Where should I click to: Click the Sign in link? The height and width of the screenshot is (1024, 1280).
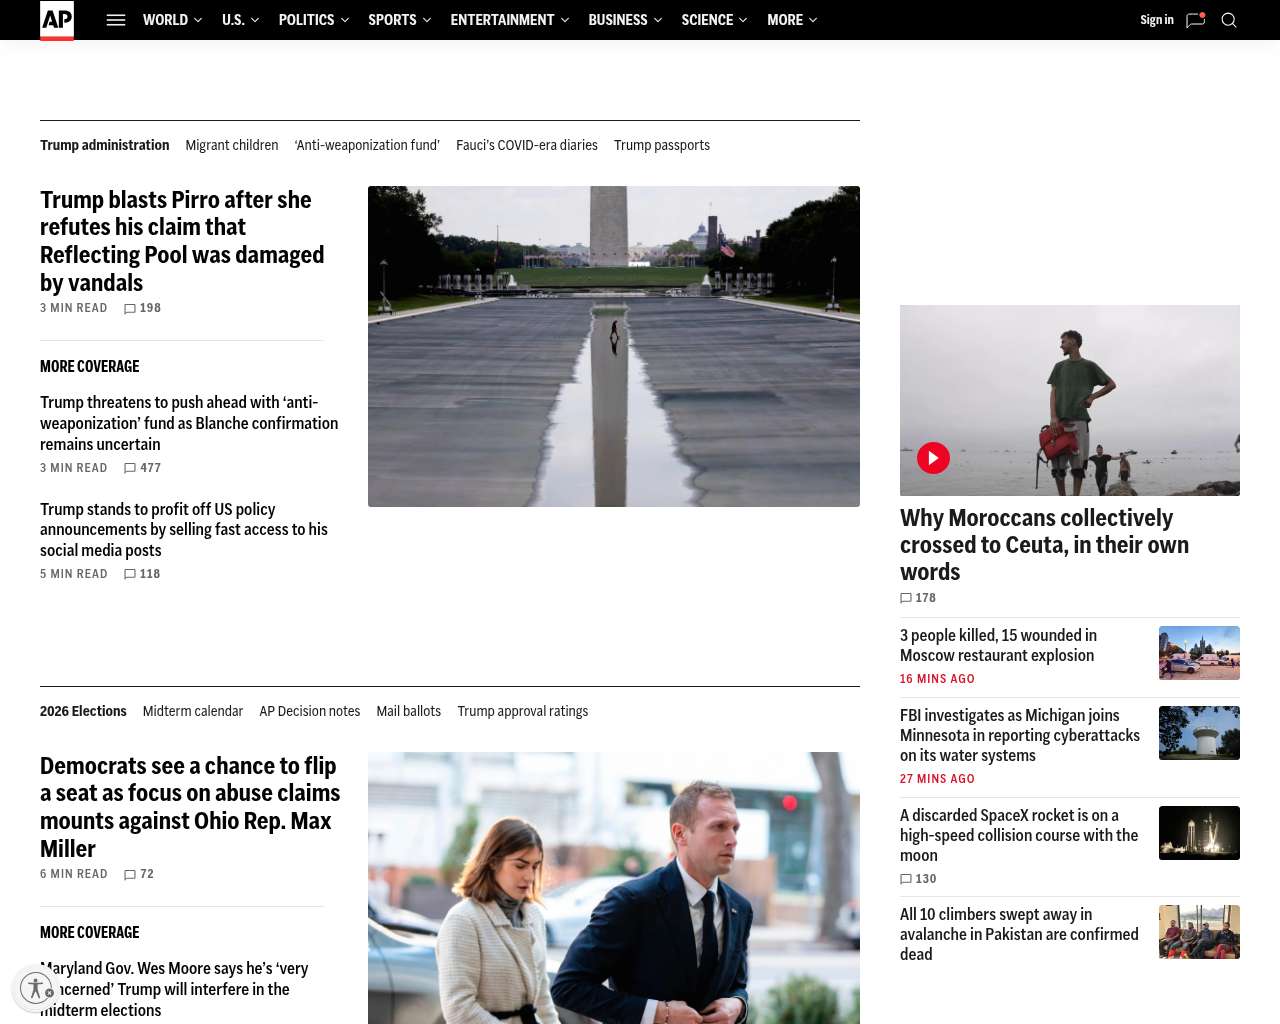pyautogui.click(x=1157, y=20)
